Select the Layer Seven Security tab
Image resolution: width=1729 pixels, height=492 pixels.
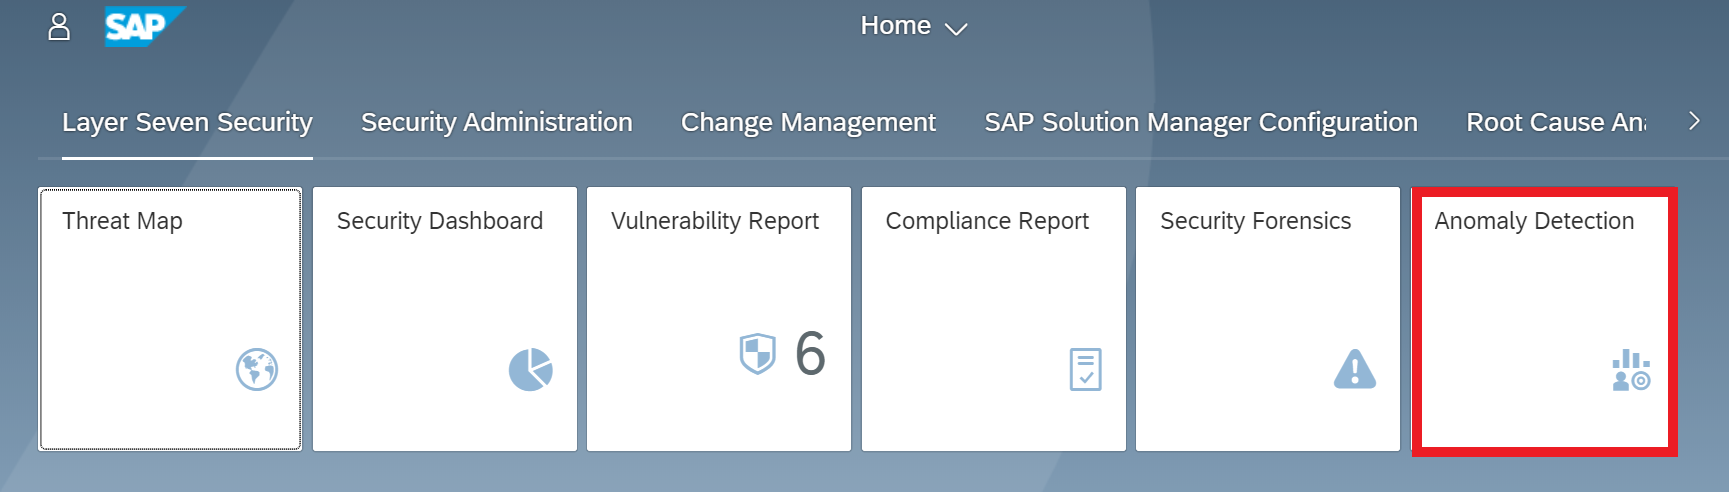(187, 122)
